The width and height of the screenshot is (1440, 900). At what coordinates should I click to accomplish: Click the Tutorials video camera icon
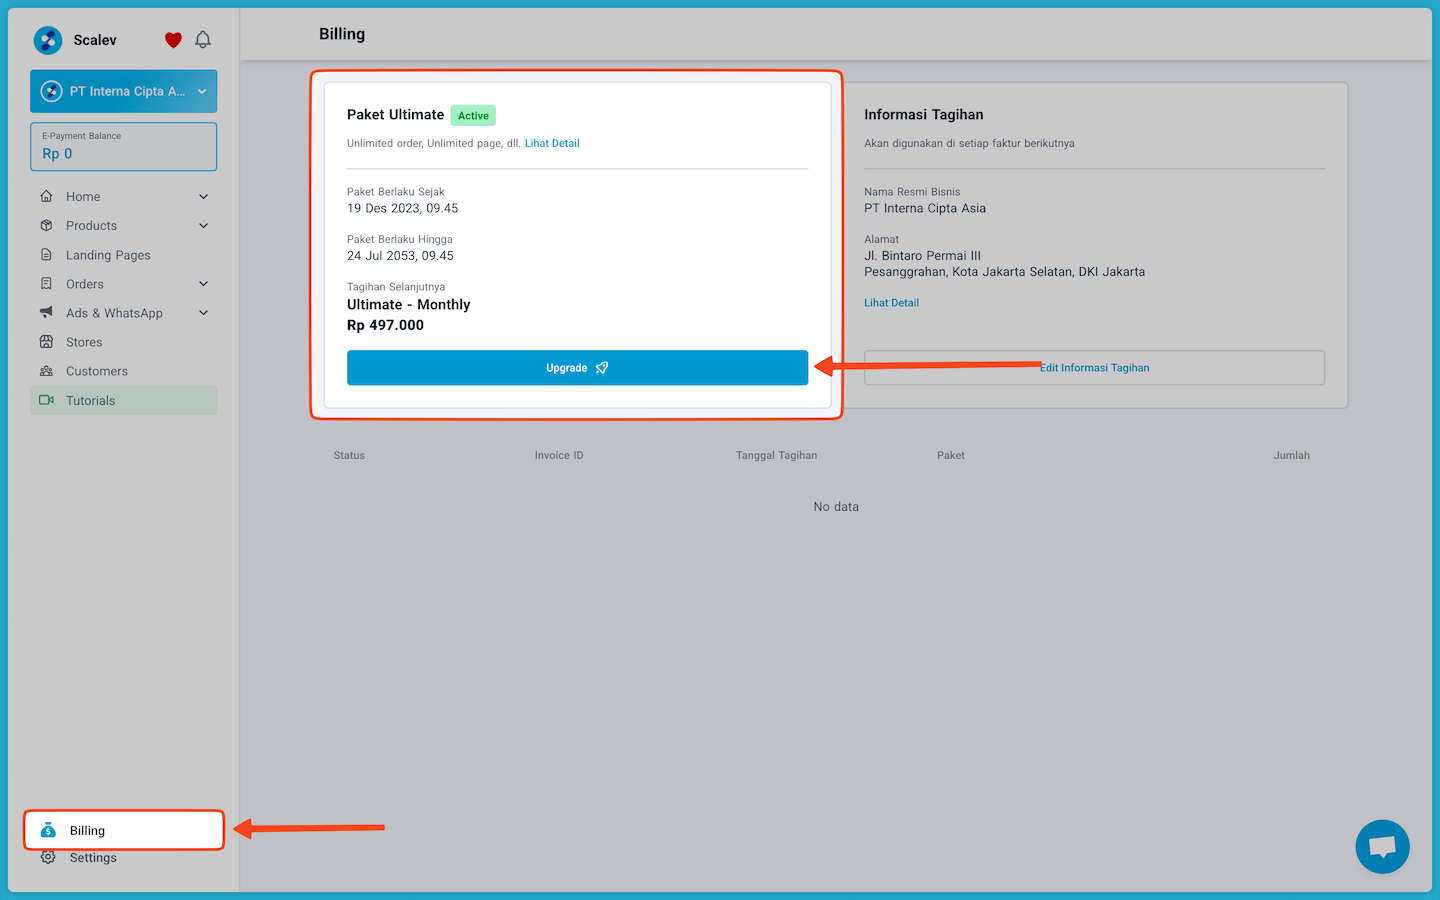tap(46, 400)
